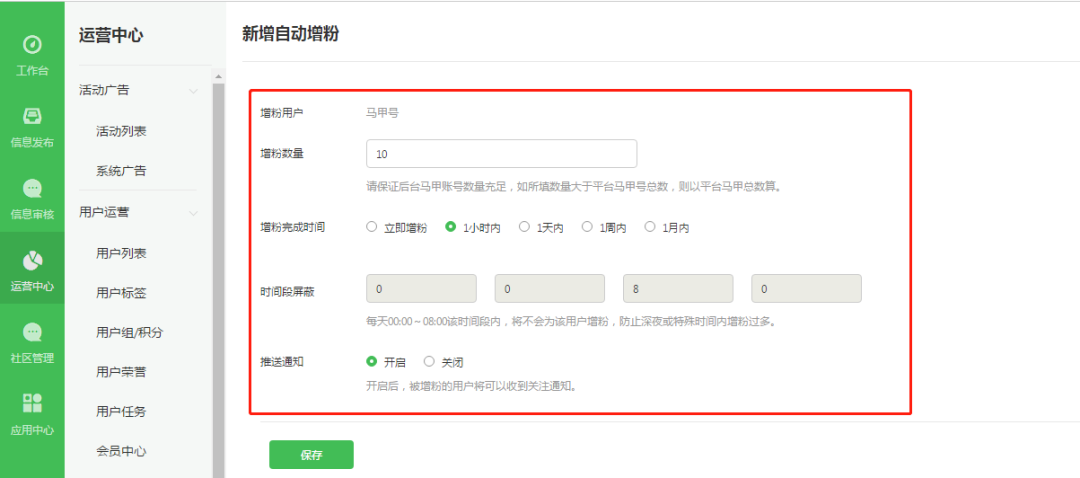Click the first 时间段屏蔽 field

[422, 289]
